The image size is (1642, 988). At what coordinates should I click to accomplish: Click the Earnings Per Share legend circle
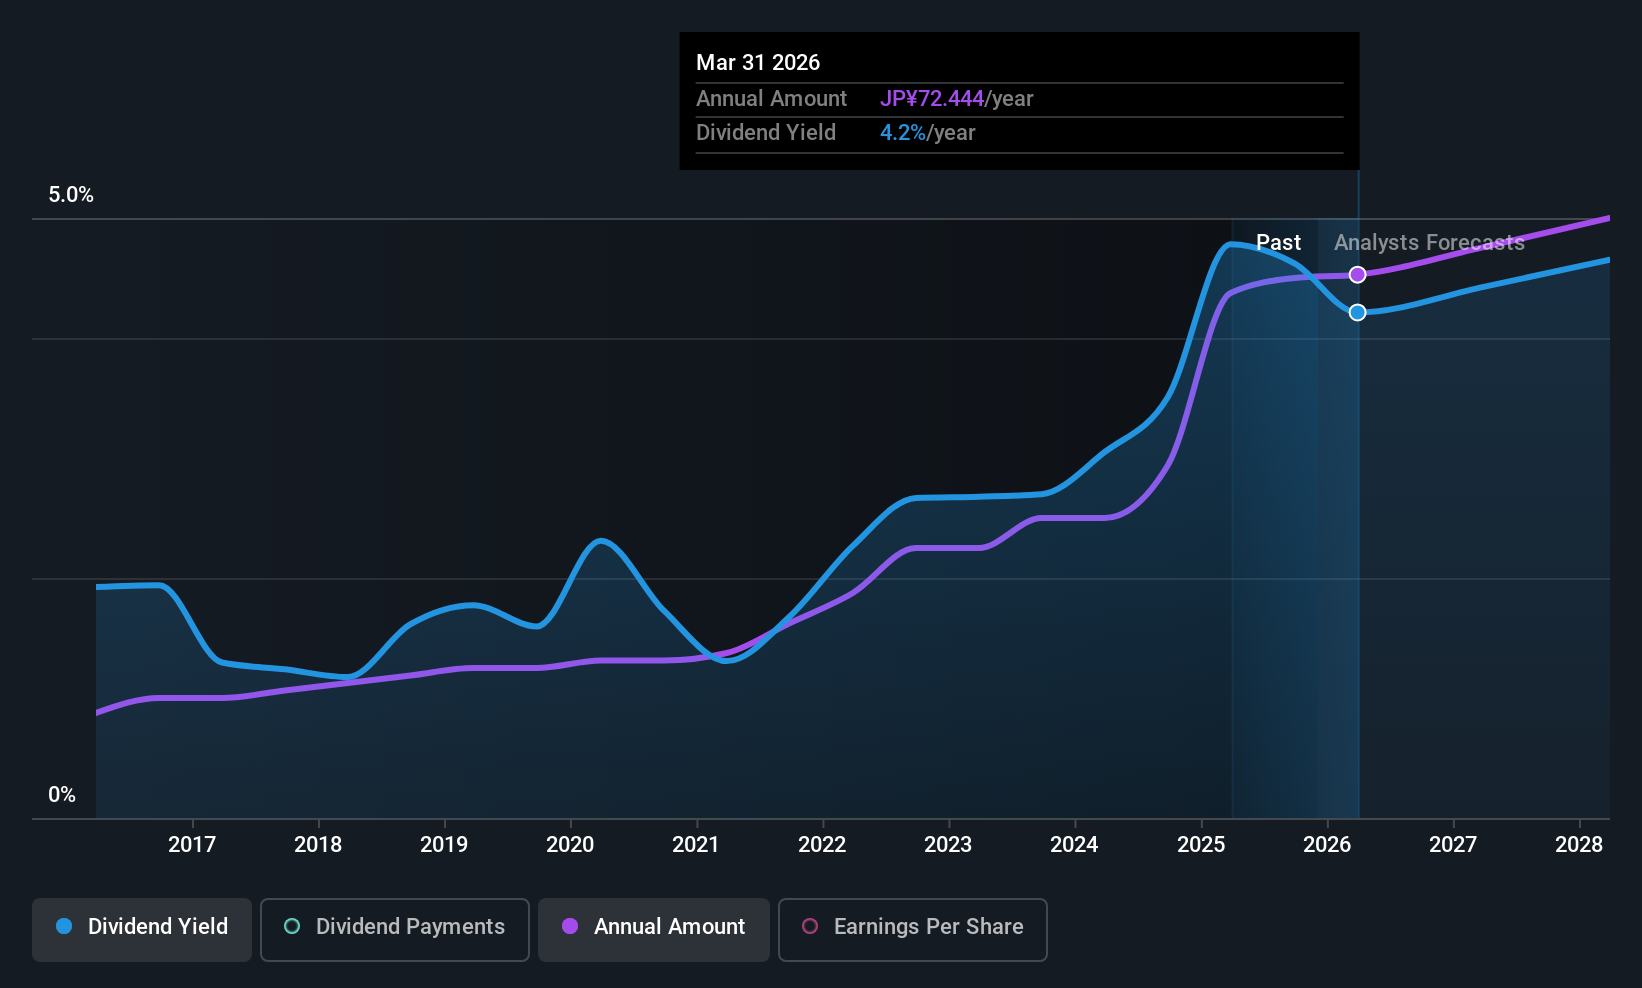tap(810, 927)
